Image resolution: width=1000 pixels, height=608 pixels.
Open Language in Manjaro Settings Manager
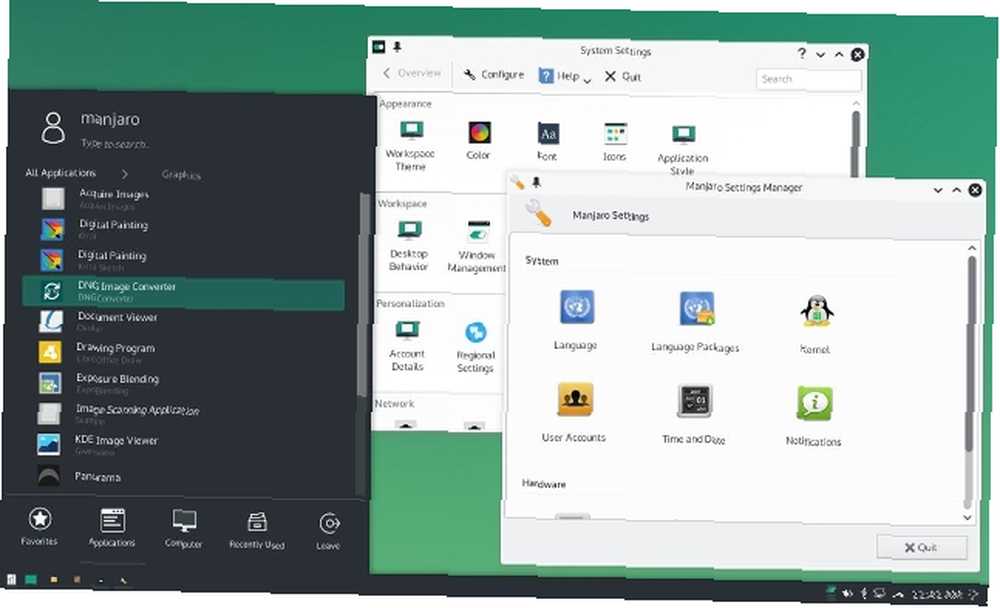[x=576, y=320]
